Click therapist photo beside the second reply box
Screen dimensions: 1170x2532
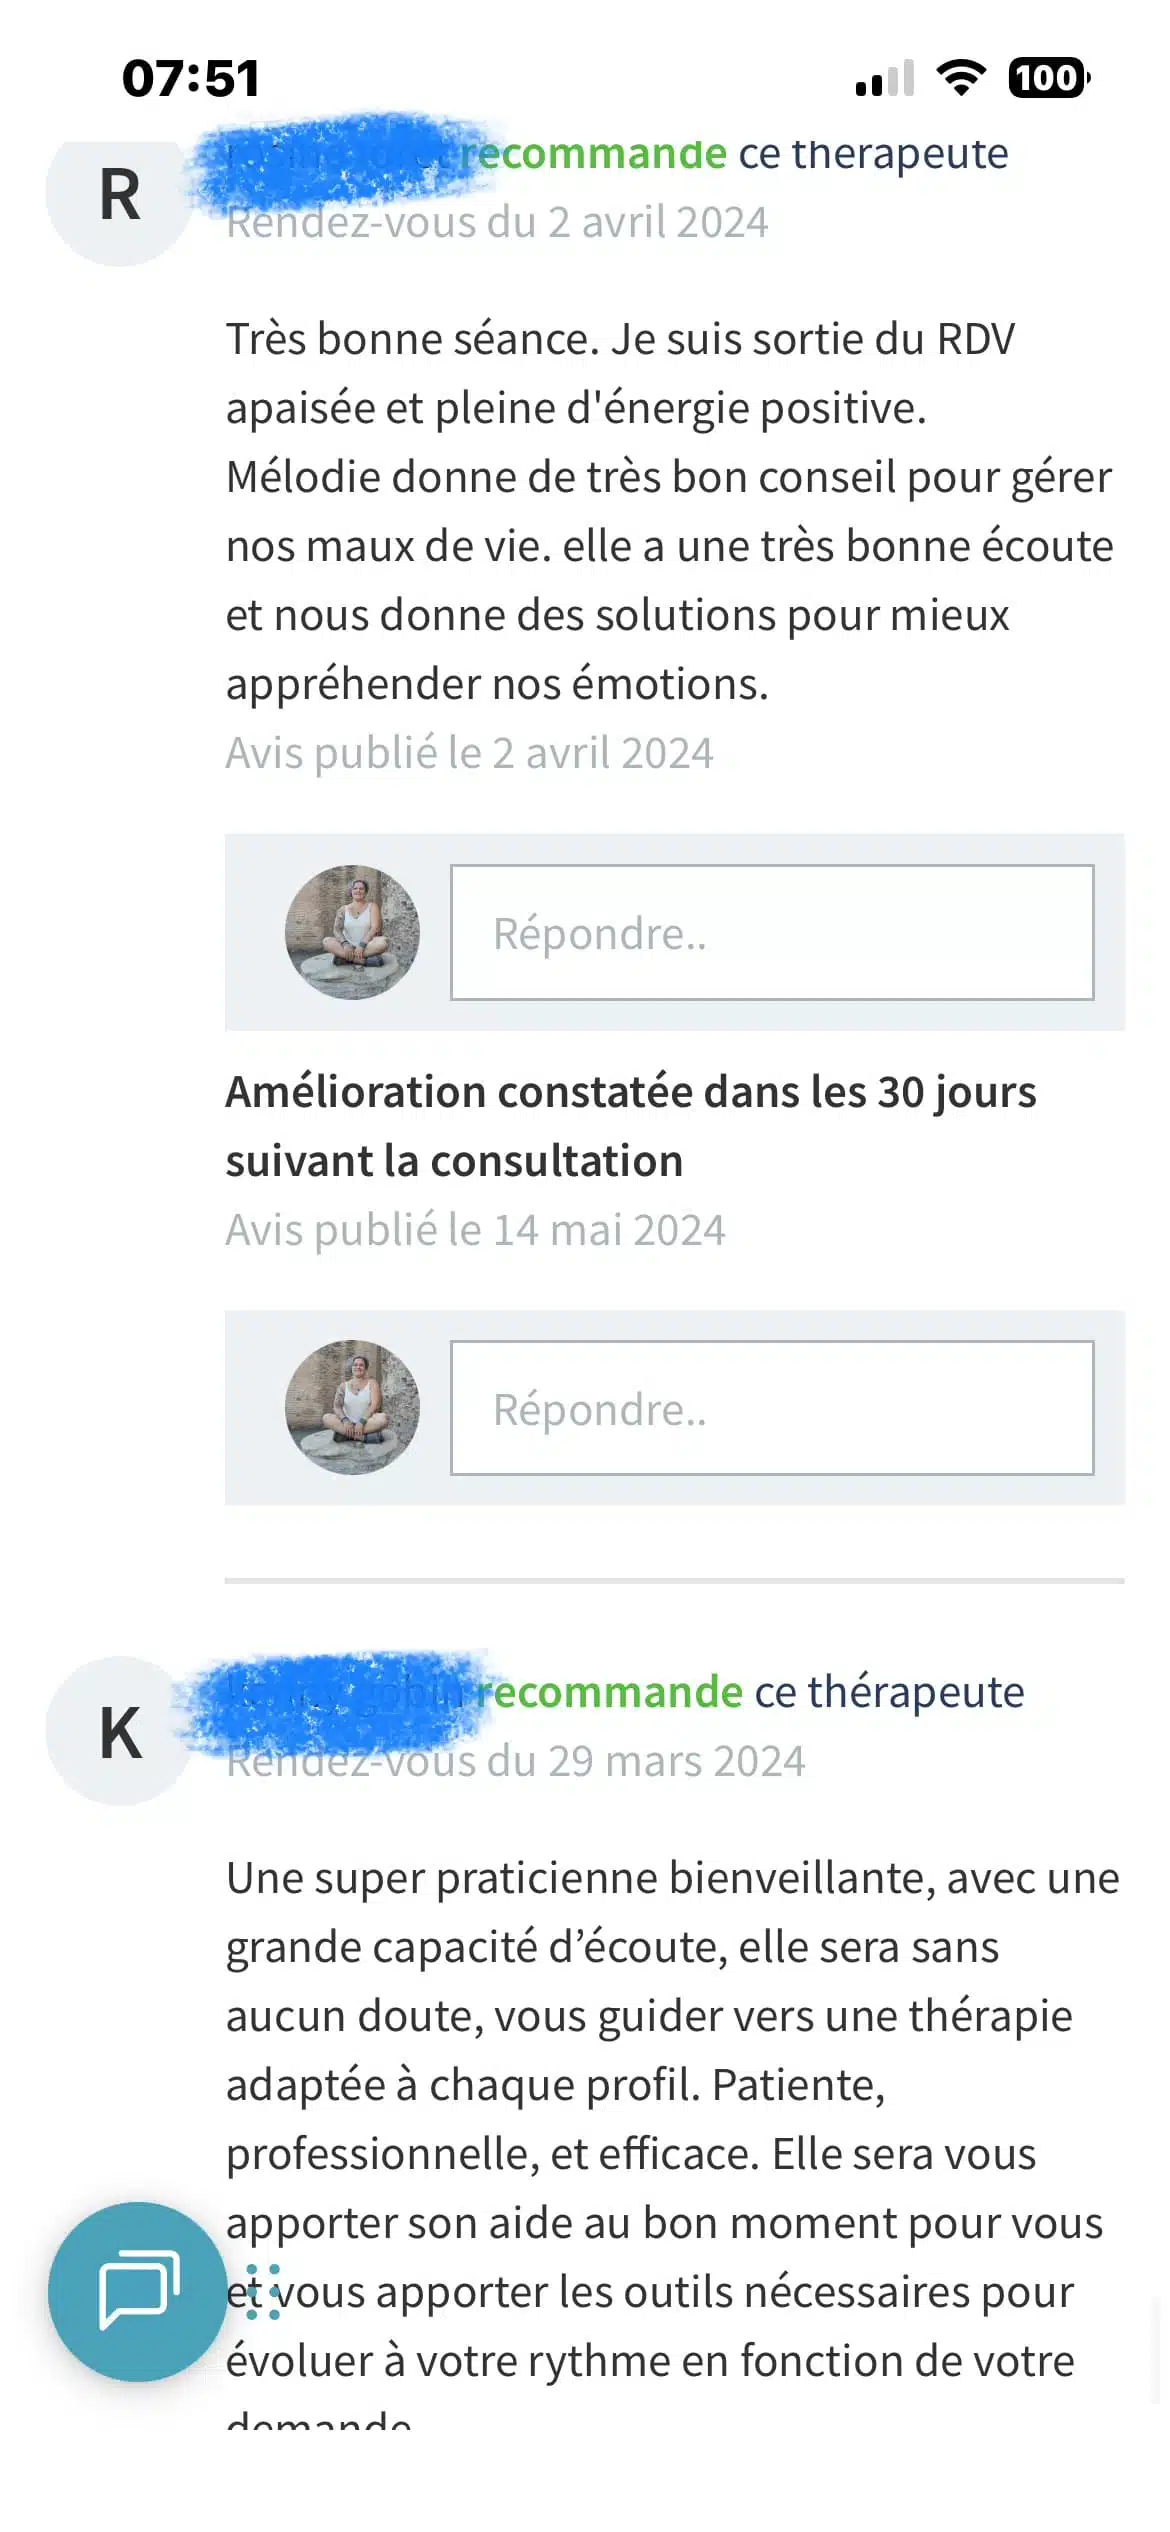click(352, 1407)
